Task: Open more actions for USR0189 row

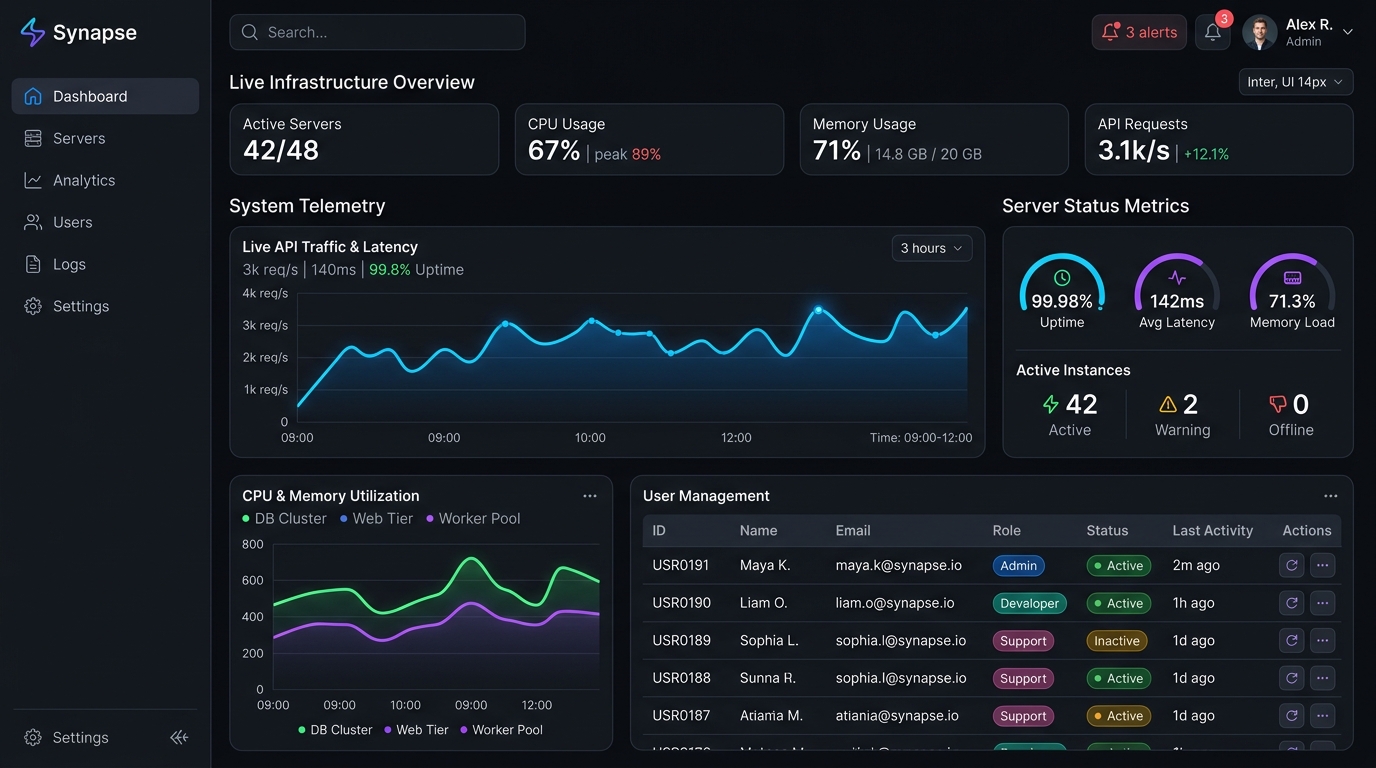Action: [1323, 640]
